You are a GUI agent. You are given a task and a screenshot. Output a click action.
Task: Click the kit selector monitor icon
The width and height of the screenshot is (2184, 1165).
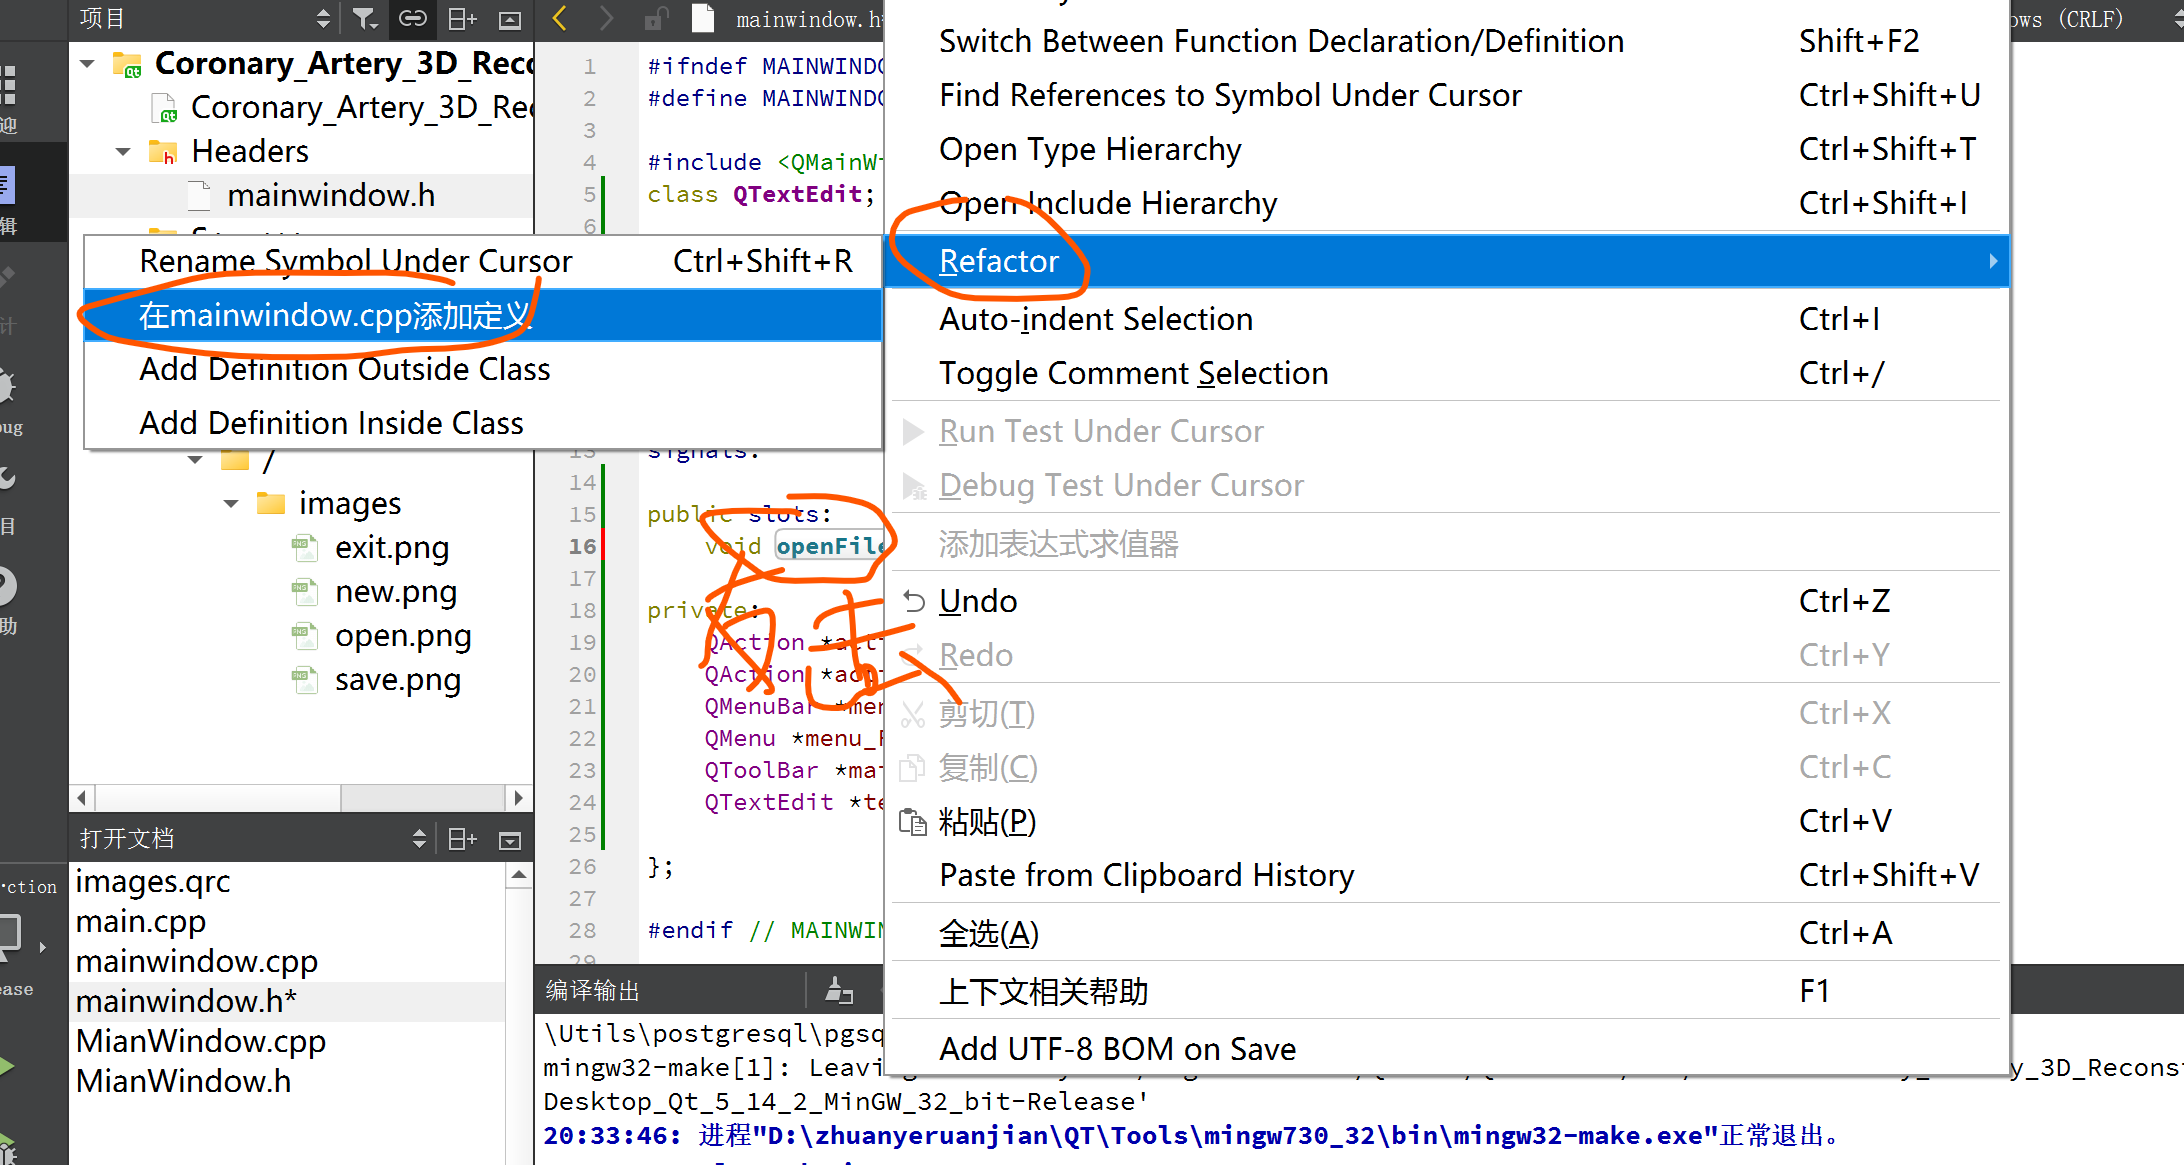tap(9, 936)
